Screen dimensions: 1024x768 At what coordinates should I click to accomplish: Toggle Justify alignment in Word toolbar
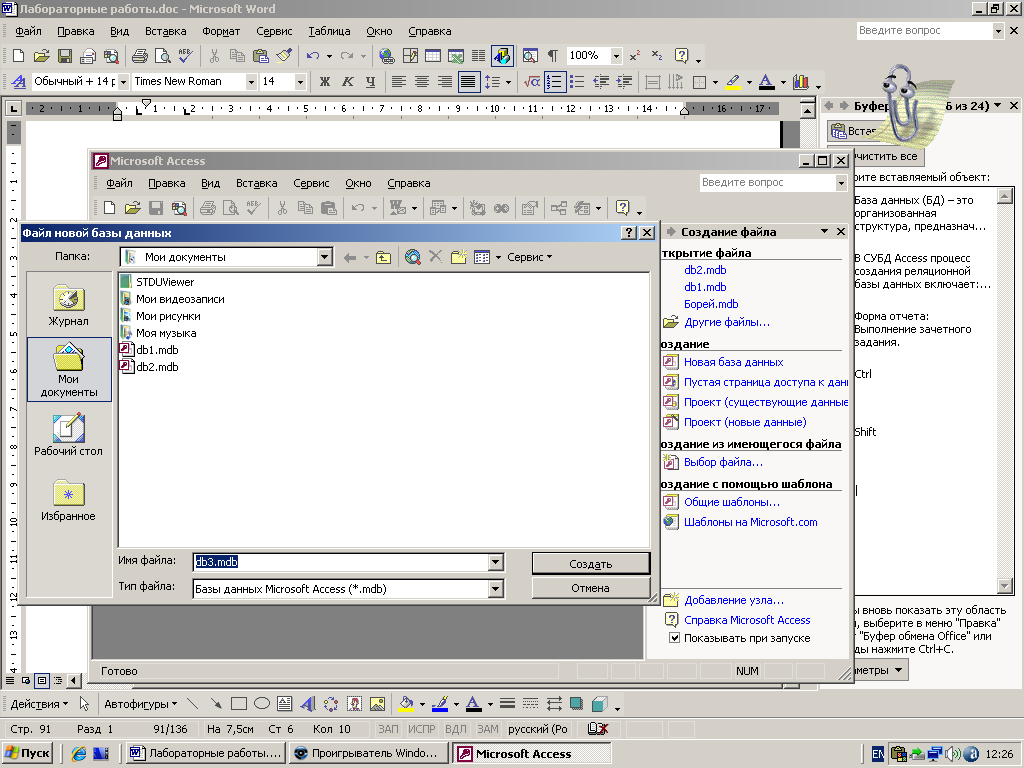(x=468, y=82)
